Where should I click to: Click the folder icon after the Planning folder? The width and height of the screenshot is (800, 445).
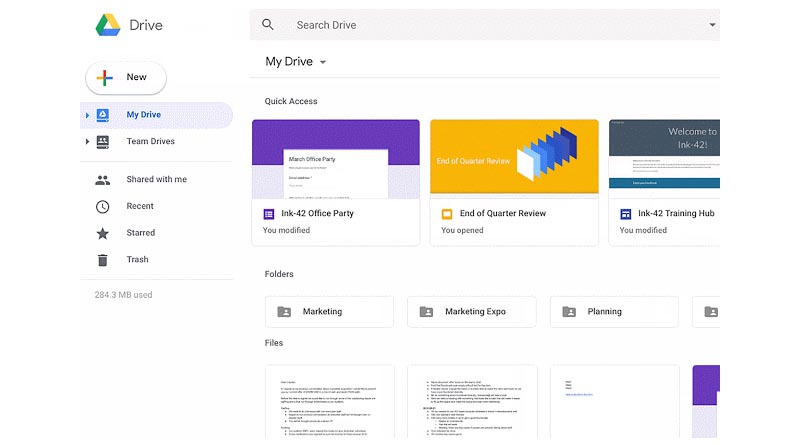[x=711, y=312]
